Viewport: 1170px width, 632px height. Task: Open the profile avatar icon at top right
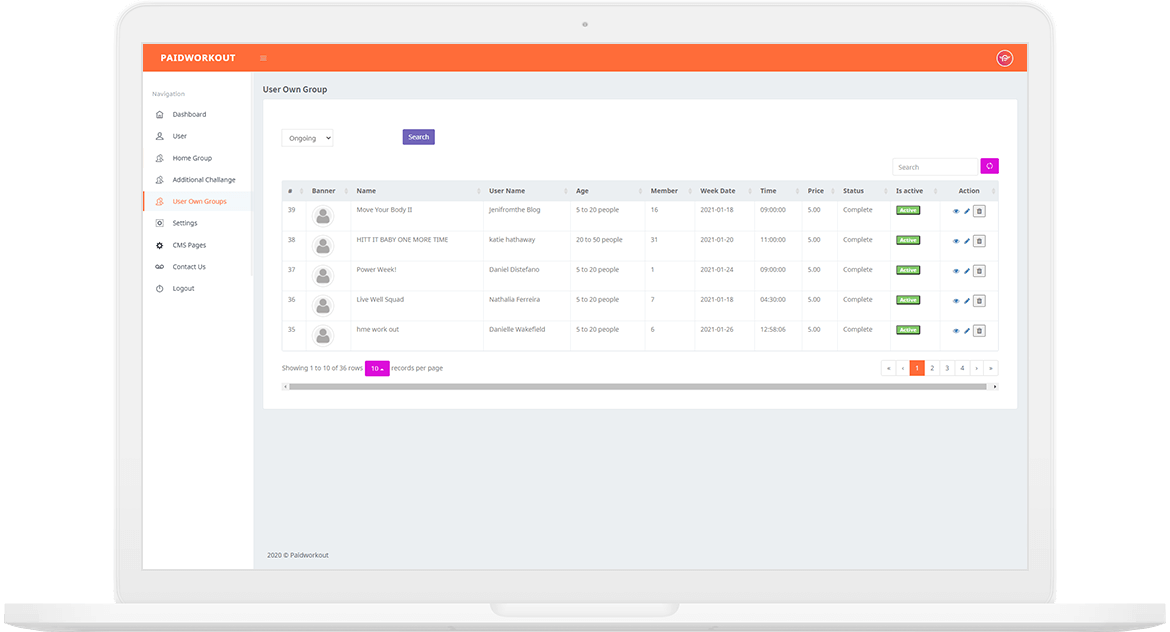1004,58
